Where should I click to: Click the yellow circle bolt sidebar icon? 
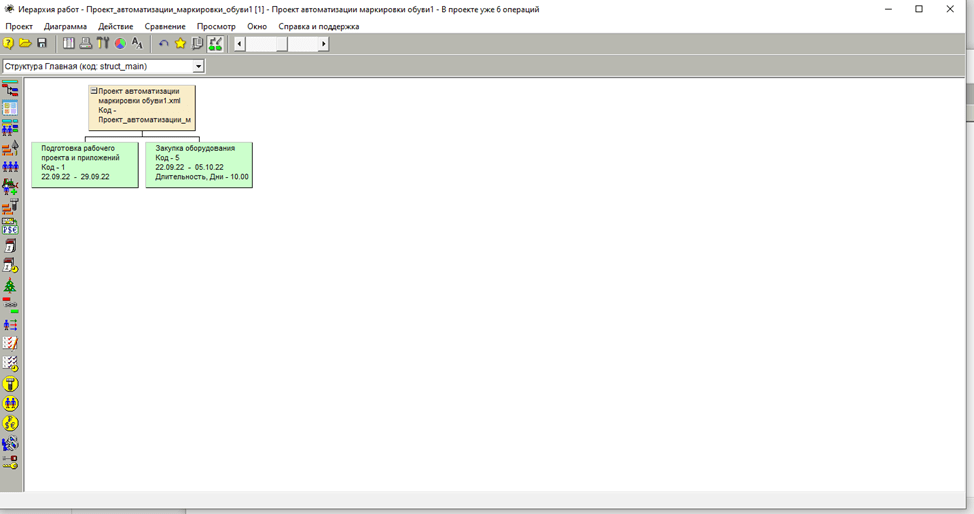pyautogui.click(x=10, y=383)
